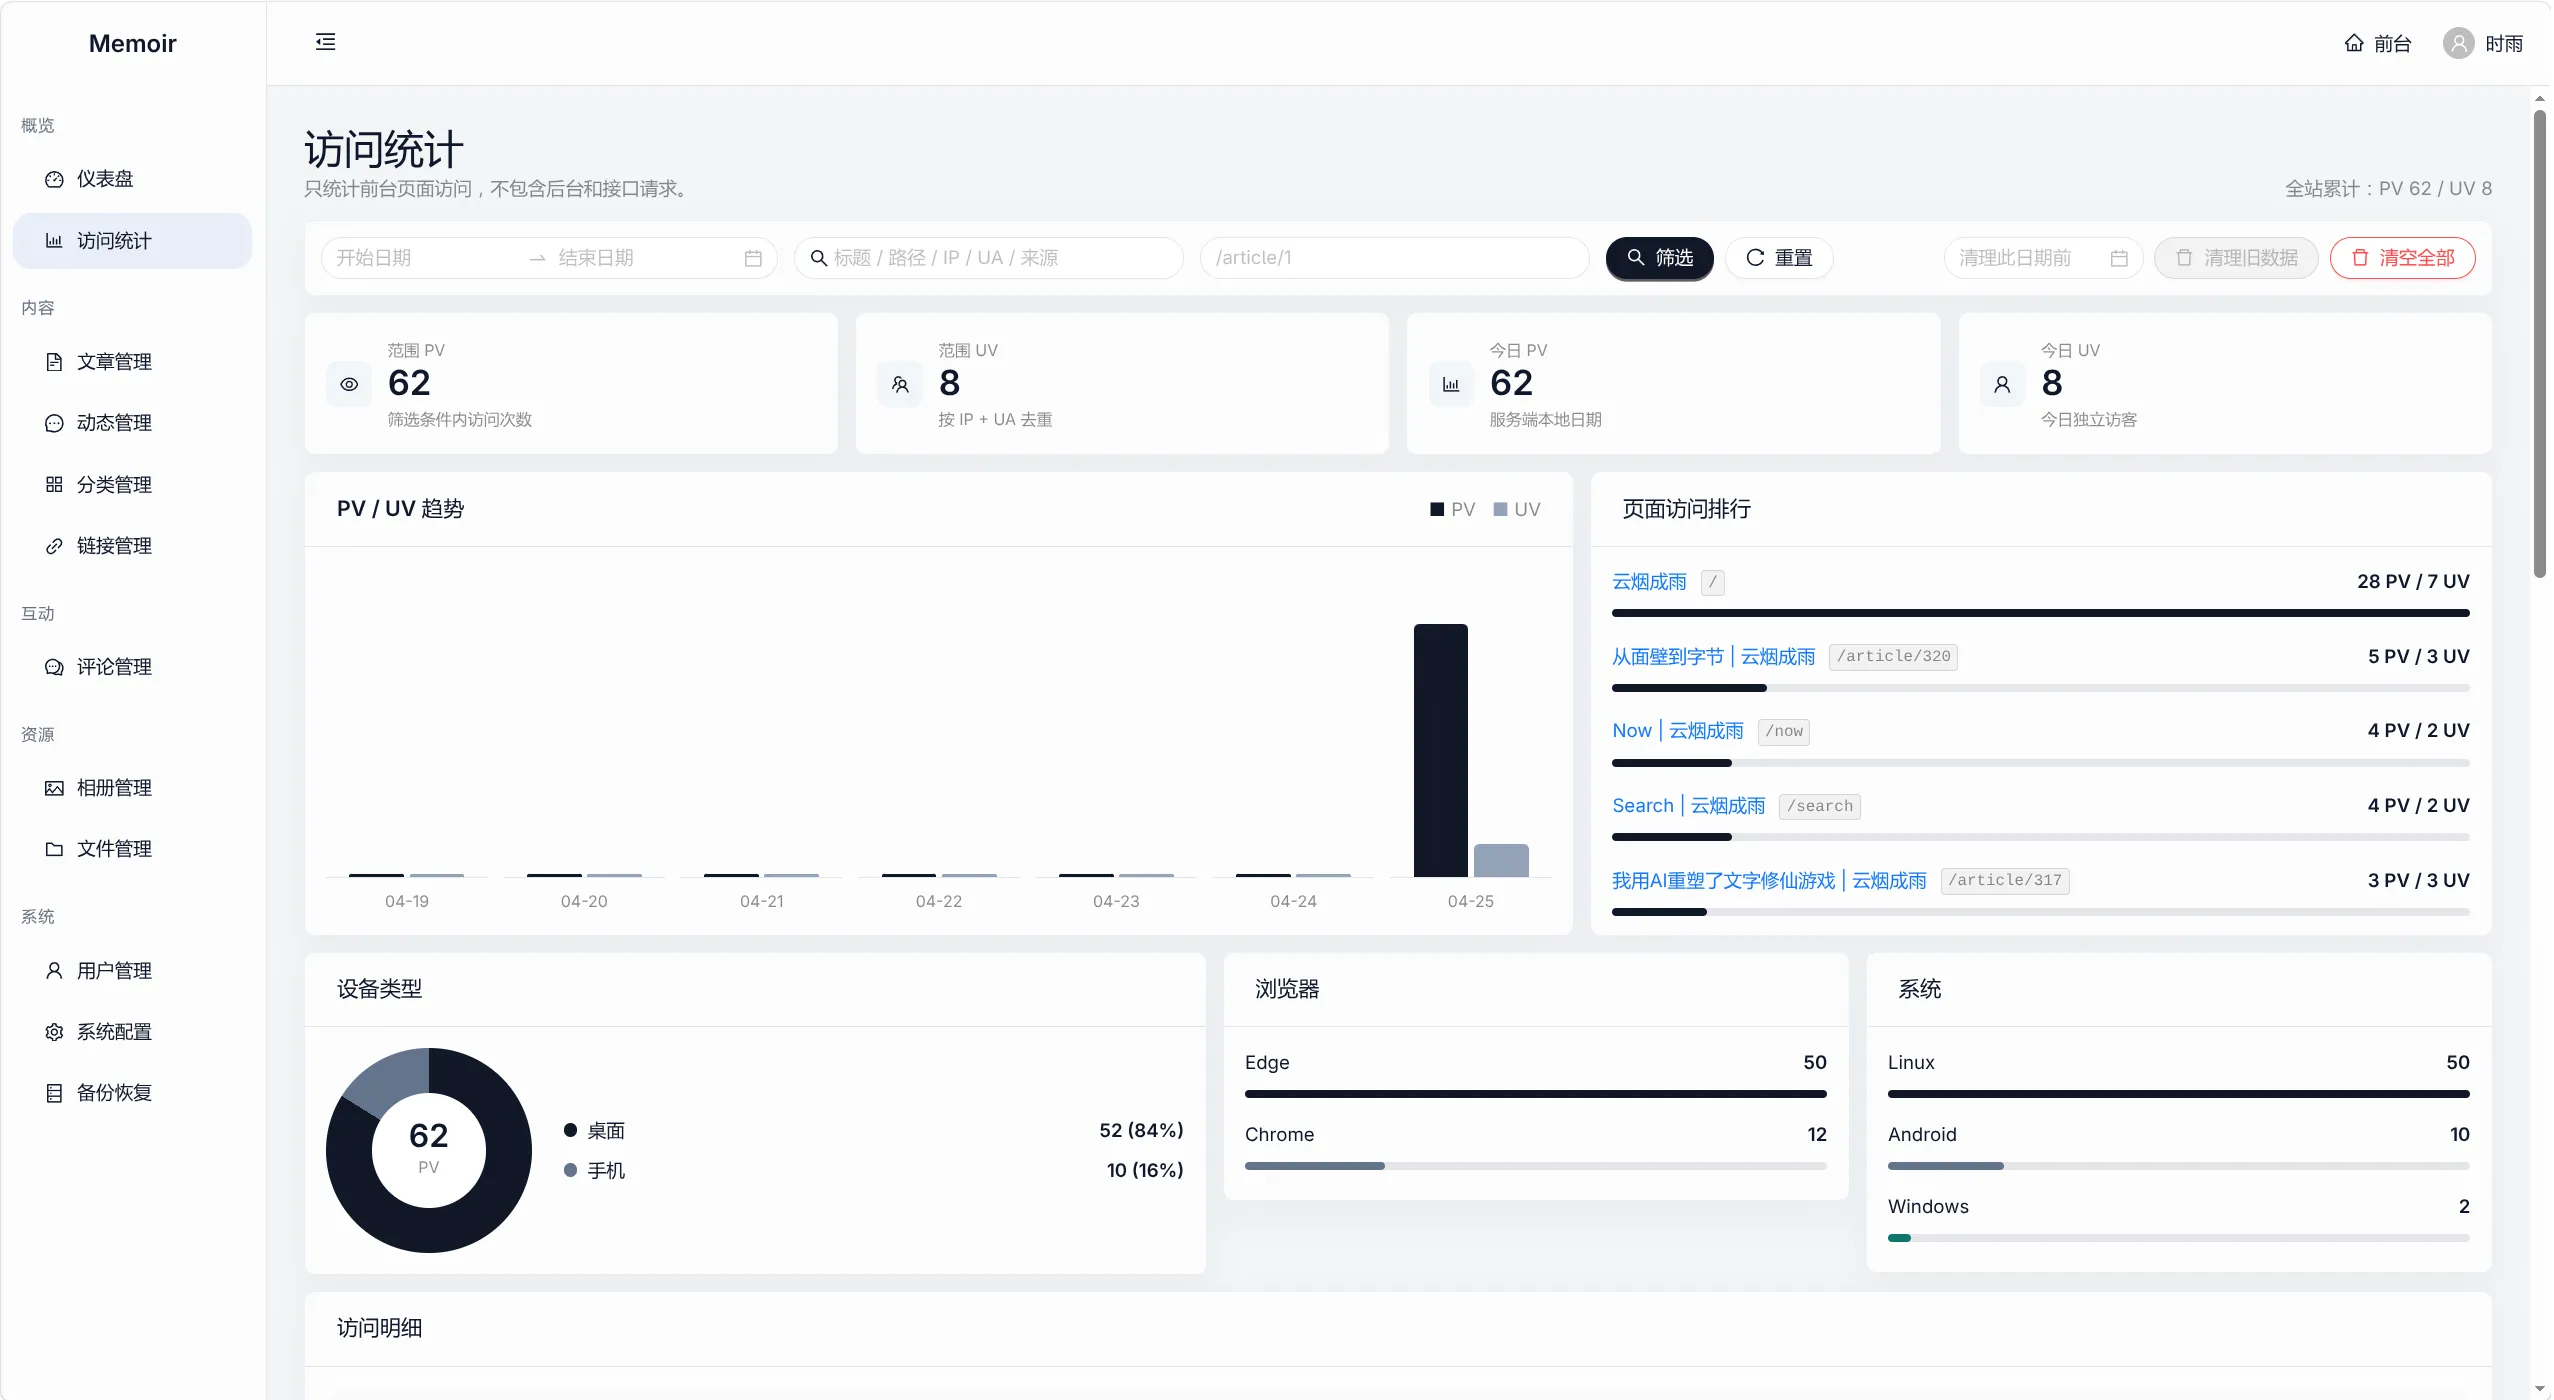Open 评论管理 in the sidebar menu
The image size is (2554, 1400).
pyautogui.click(x=114, y=667)
